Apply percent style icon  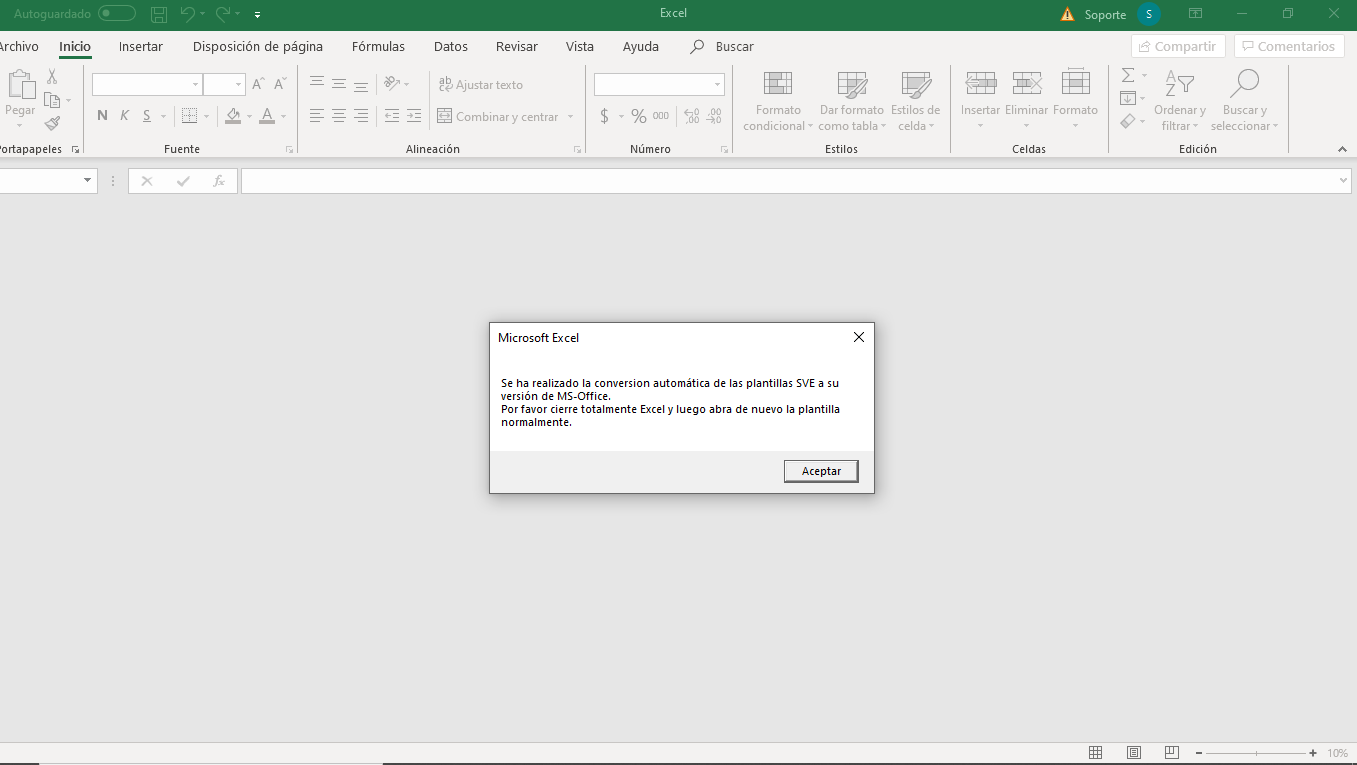point(638,116)
